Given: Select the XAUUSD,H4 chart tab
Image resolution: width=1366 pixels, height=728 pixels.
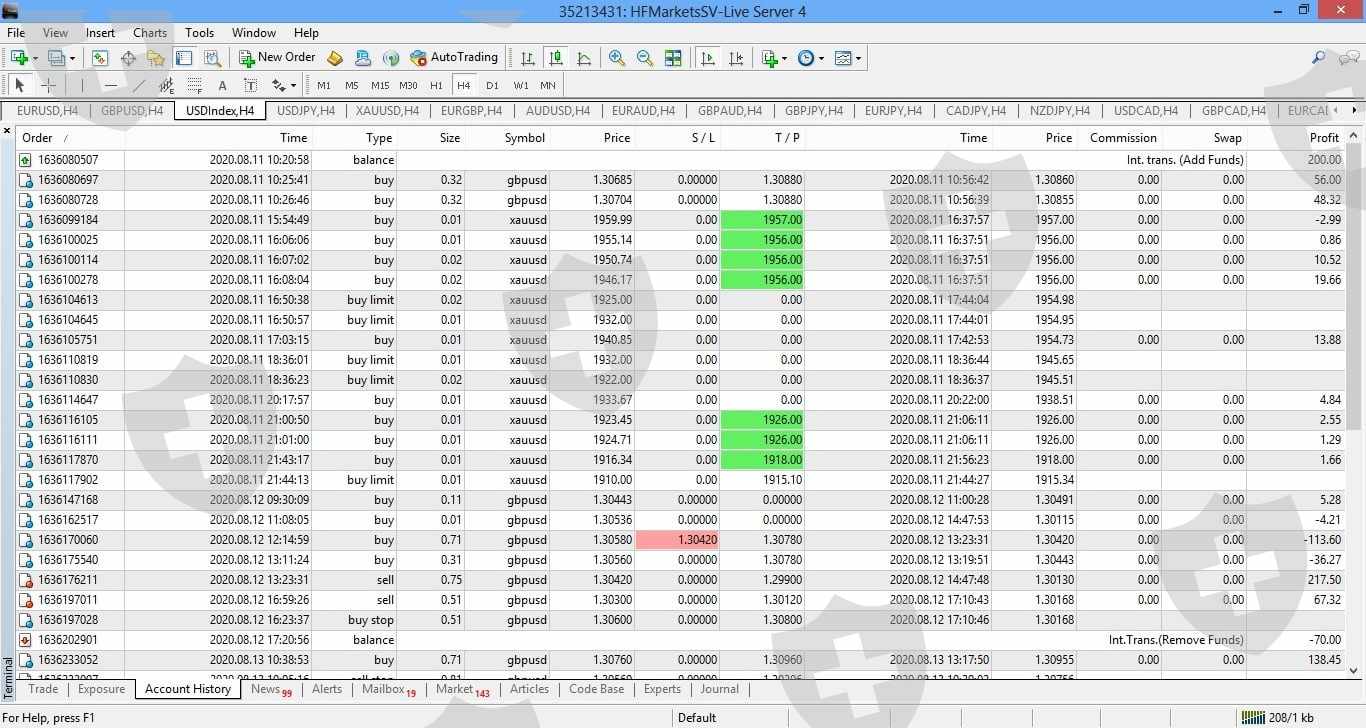Looking at the screenshot, I should pos(387,111).
